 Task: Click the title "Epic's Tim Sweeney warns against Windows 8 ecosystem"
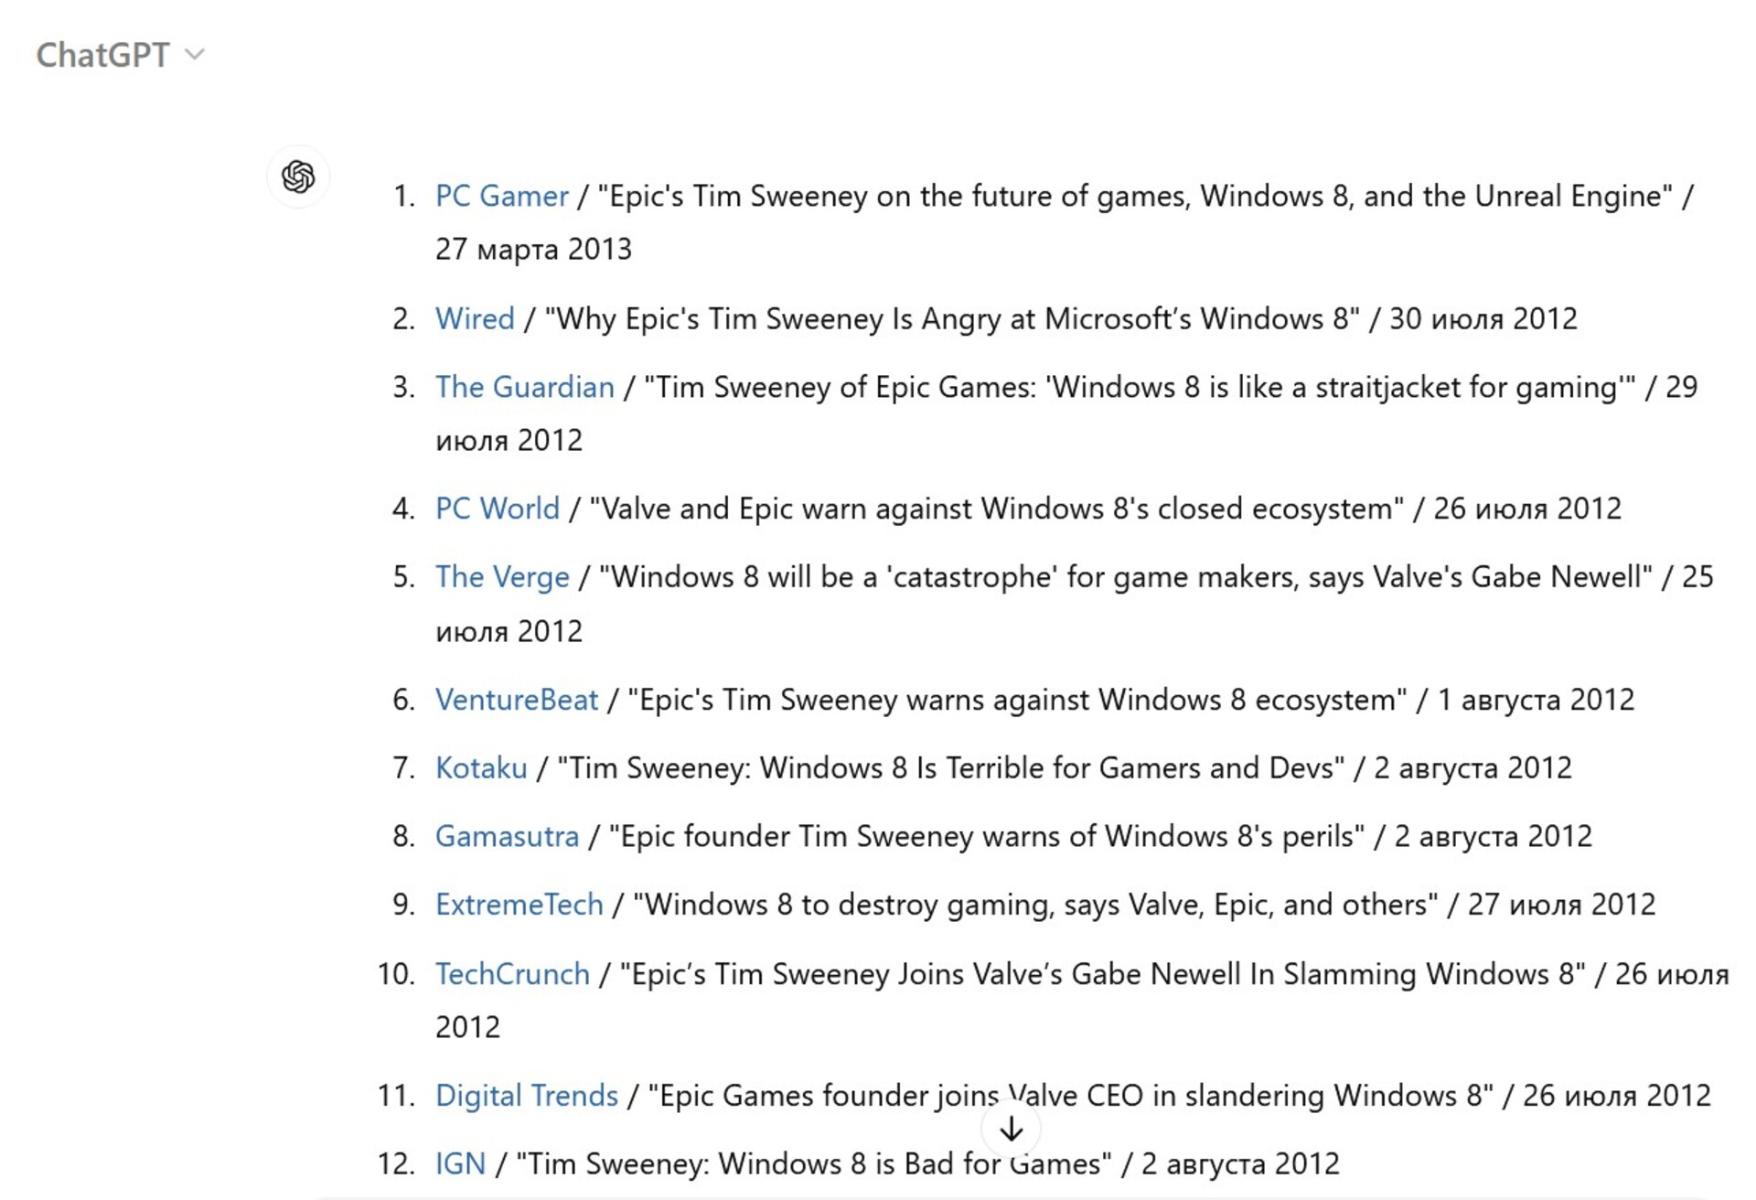coord(1017,700)
